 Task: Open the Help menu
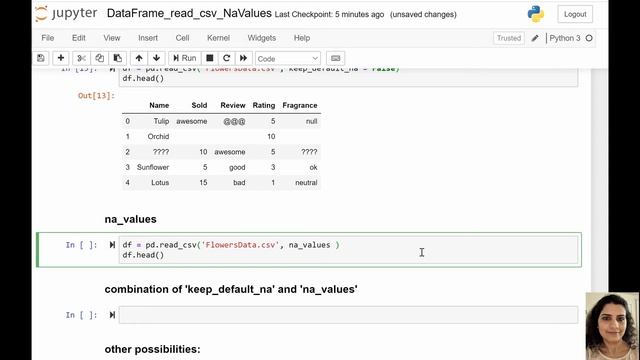click(x=302, y=38)
